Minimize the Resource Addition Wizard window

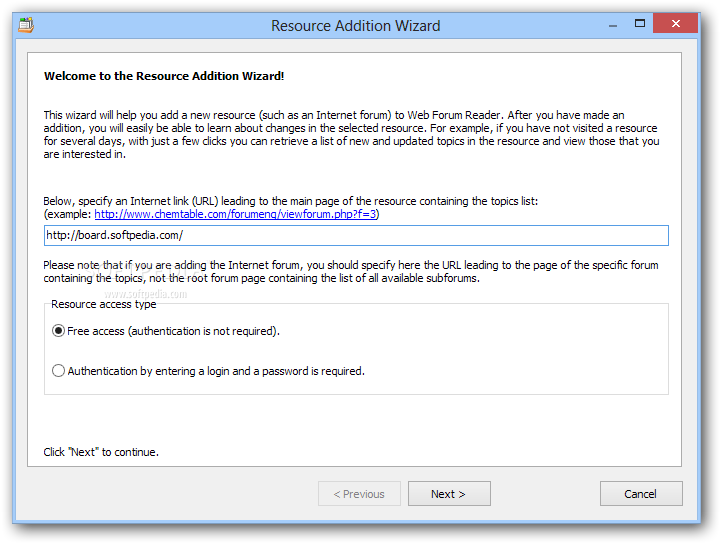coord(612,25)
